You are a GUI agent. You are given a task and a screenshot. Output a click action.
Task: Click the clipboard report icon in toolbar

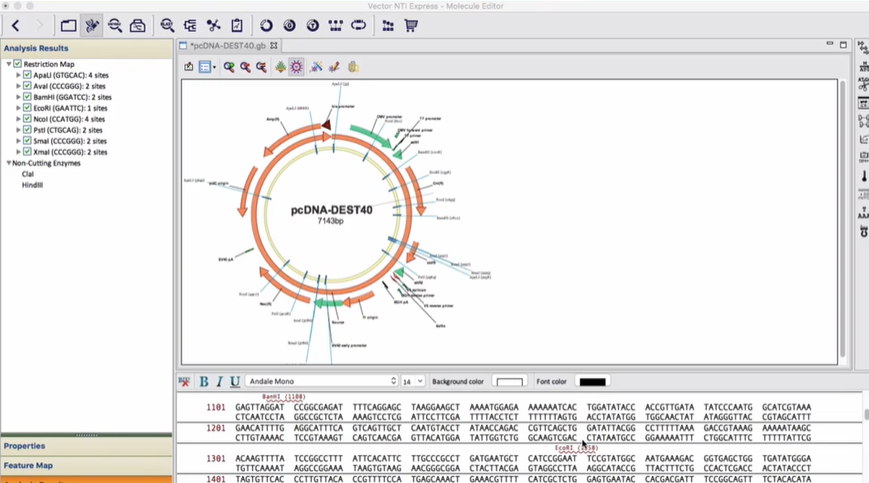pos(237,25)
